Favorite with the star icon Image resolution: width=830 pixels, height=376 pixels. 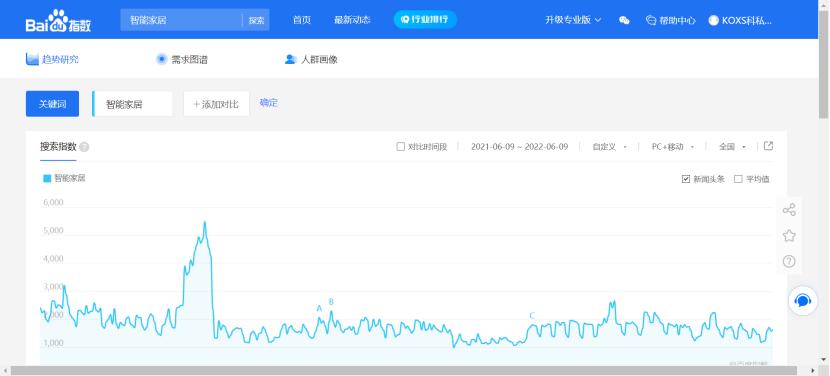(x=789, y=236)
